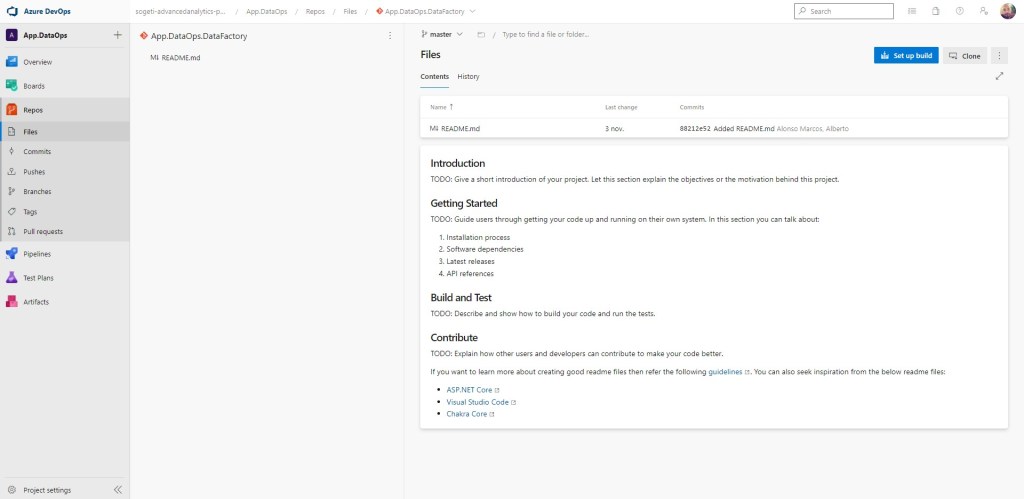Screen dimensions: 1024x499
Task: Click the plus icon beside App.DataOps
Action: click(117, 34)
